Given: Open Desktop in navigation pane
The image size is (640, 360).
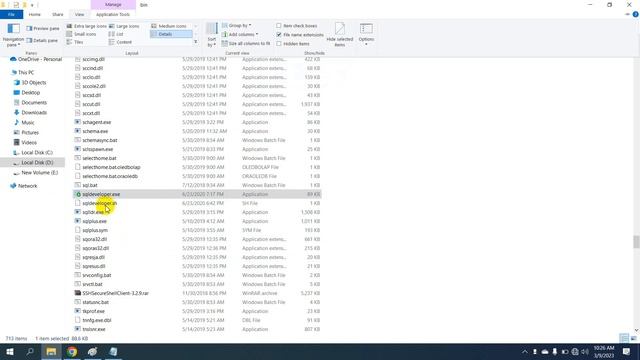Looking at the screenshot, I should tap(27, 93).
